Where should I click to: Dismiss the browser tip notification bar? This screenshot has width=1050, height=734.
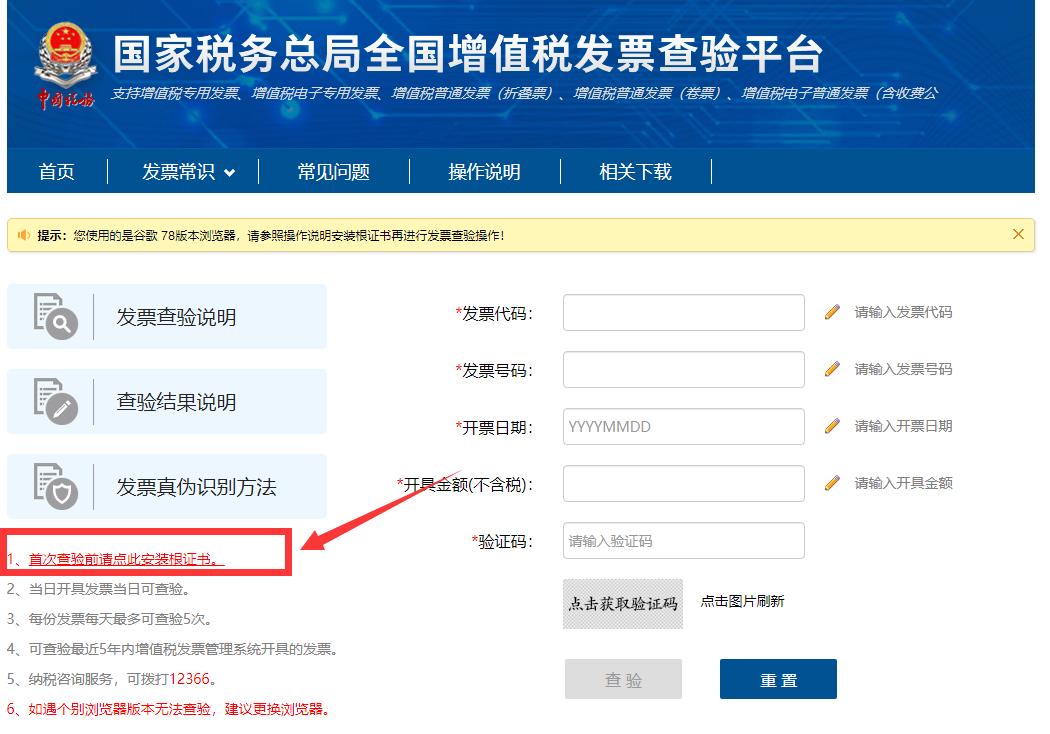tap(1018, 234)
